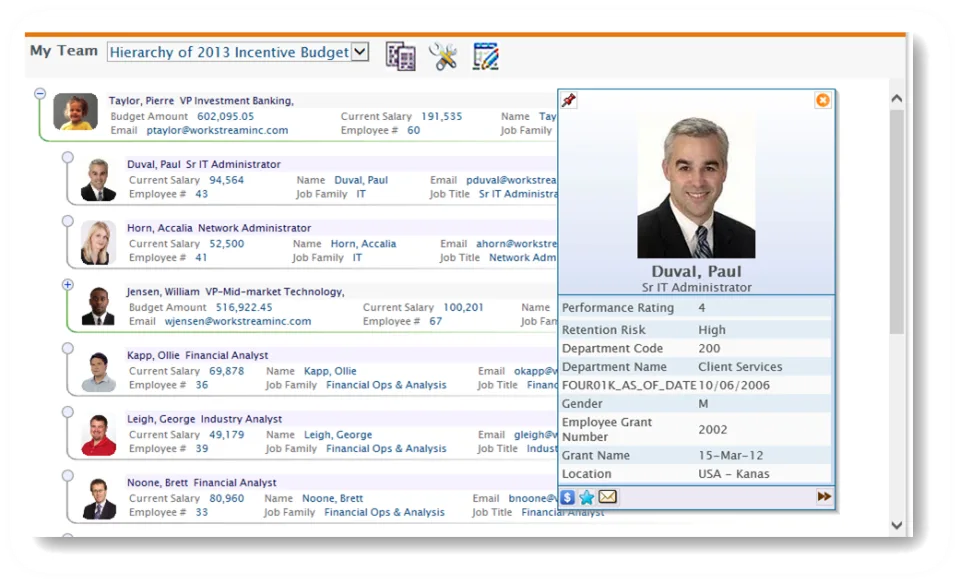This screenshot has width=960, height=584.
Task: Click the blue star icon in popup footer
Action: point(587,497)
